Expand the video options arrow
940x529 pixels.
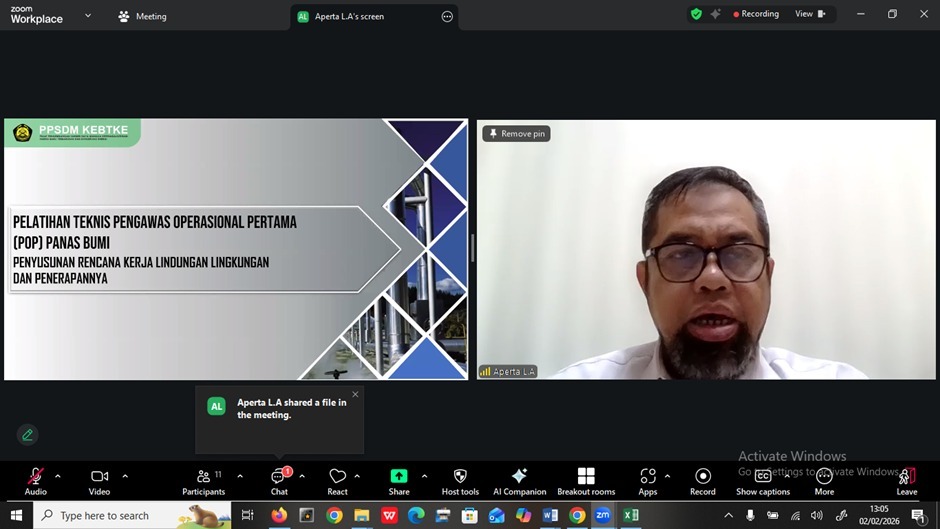tap(125, 476)
